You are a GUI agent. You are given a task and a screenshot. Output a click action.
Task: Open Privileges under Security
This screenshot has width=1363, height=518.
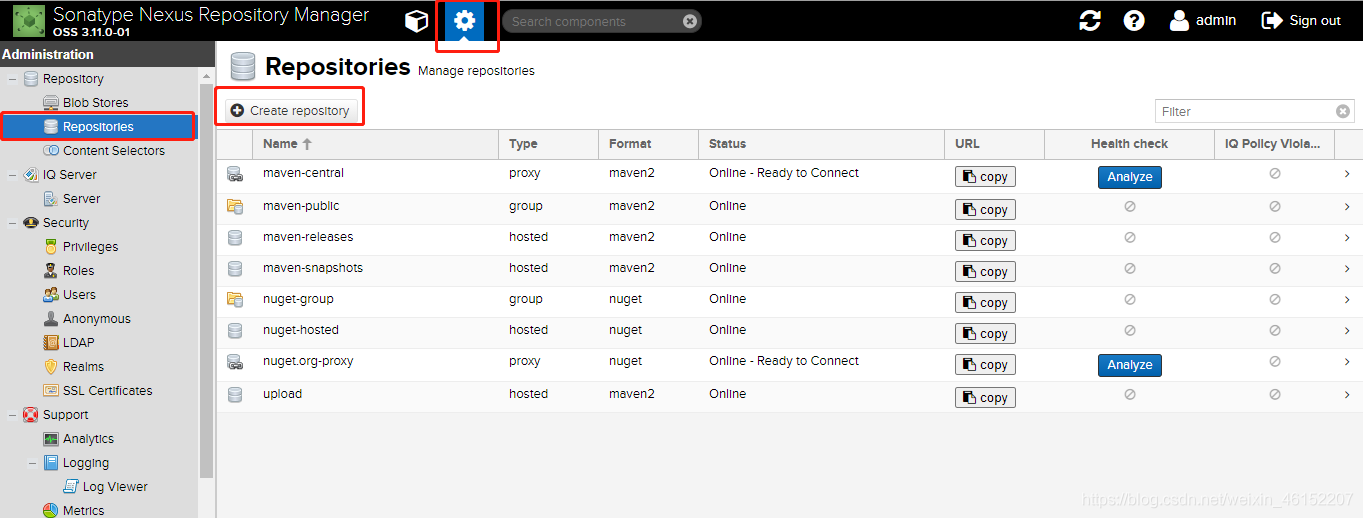coord(90,246)
